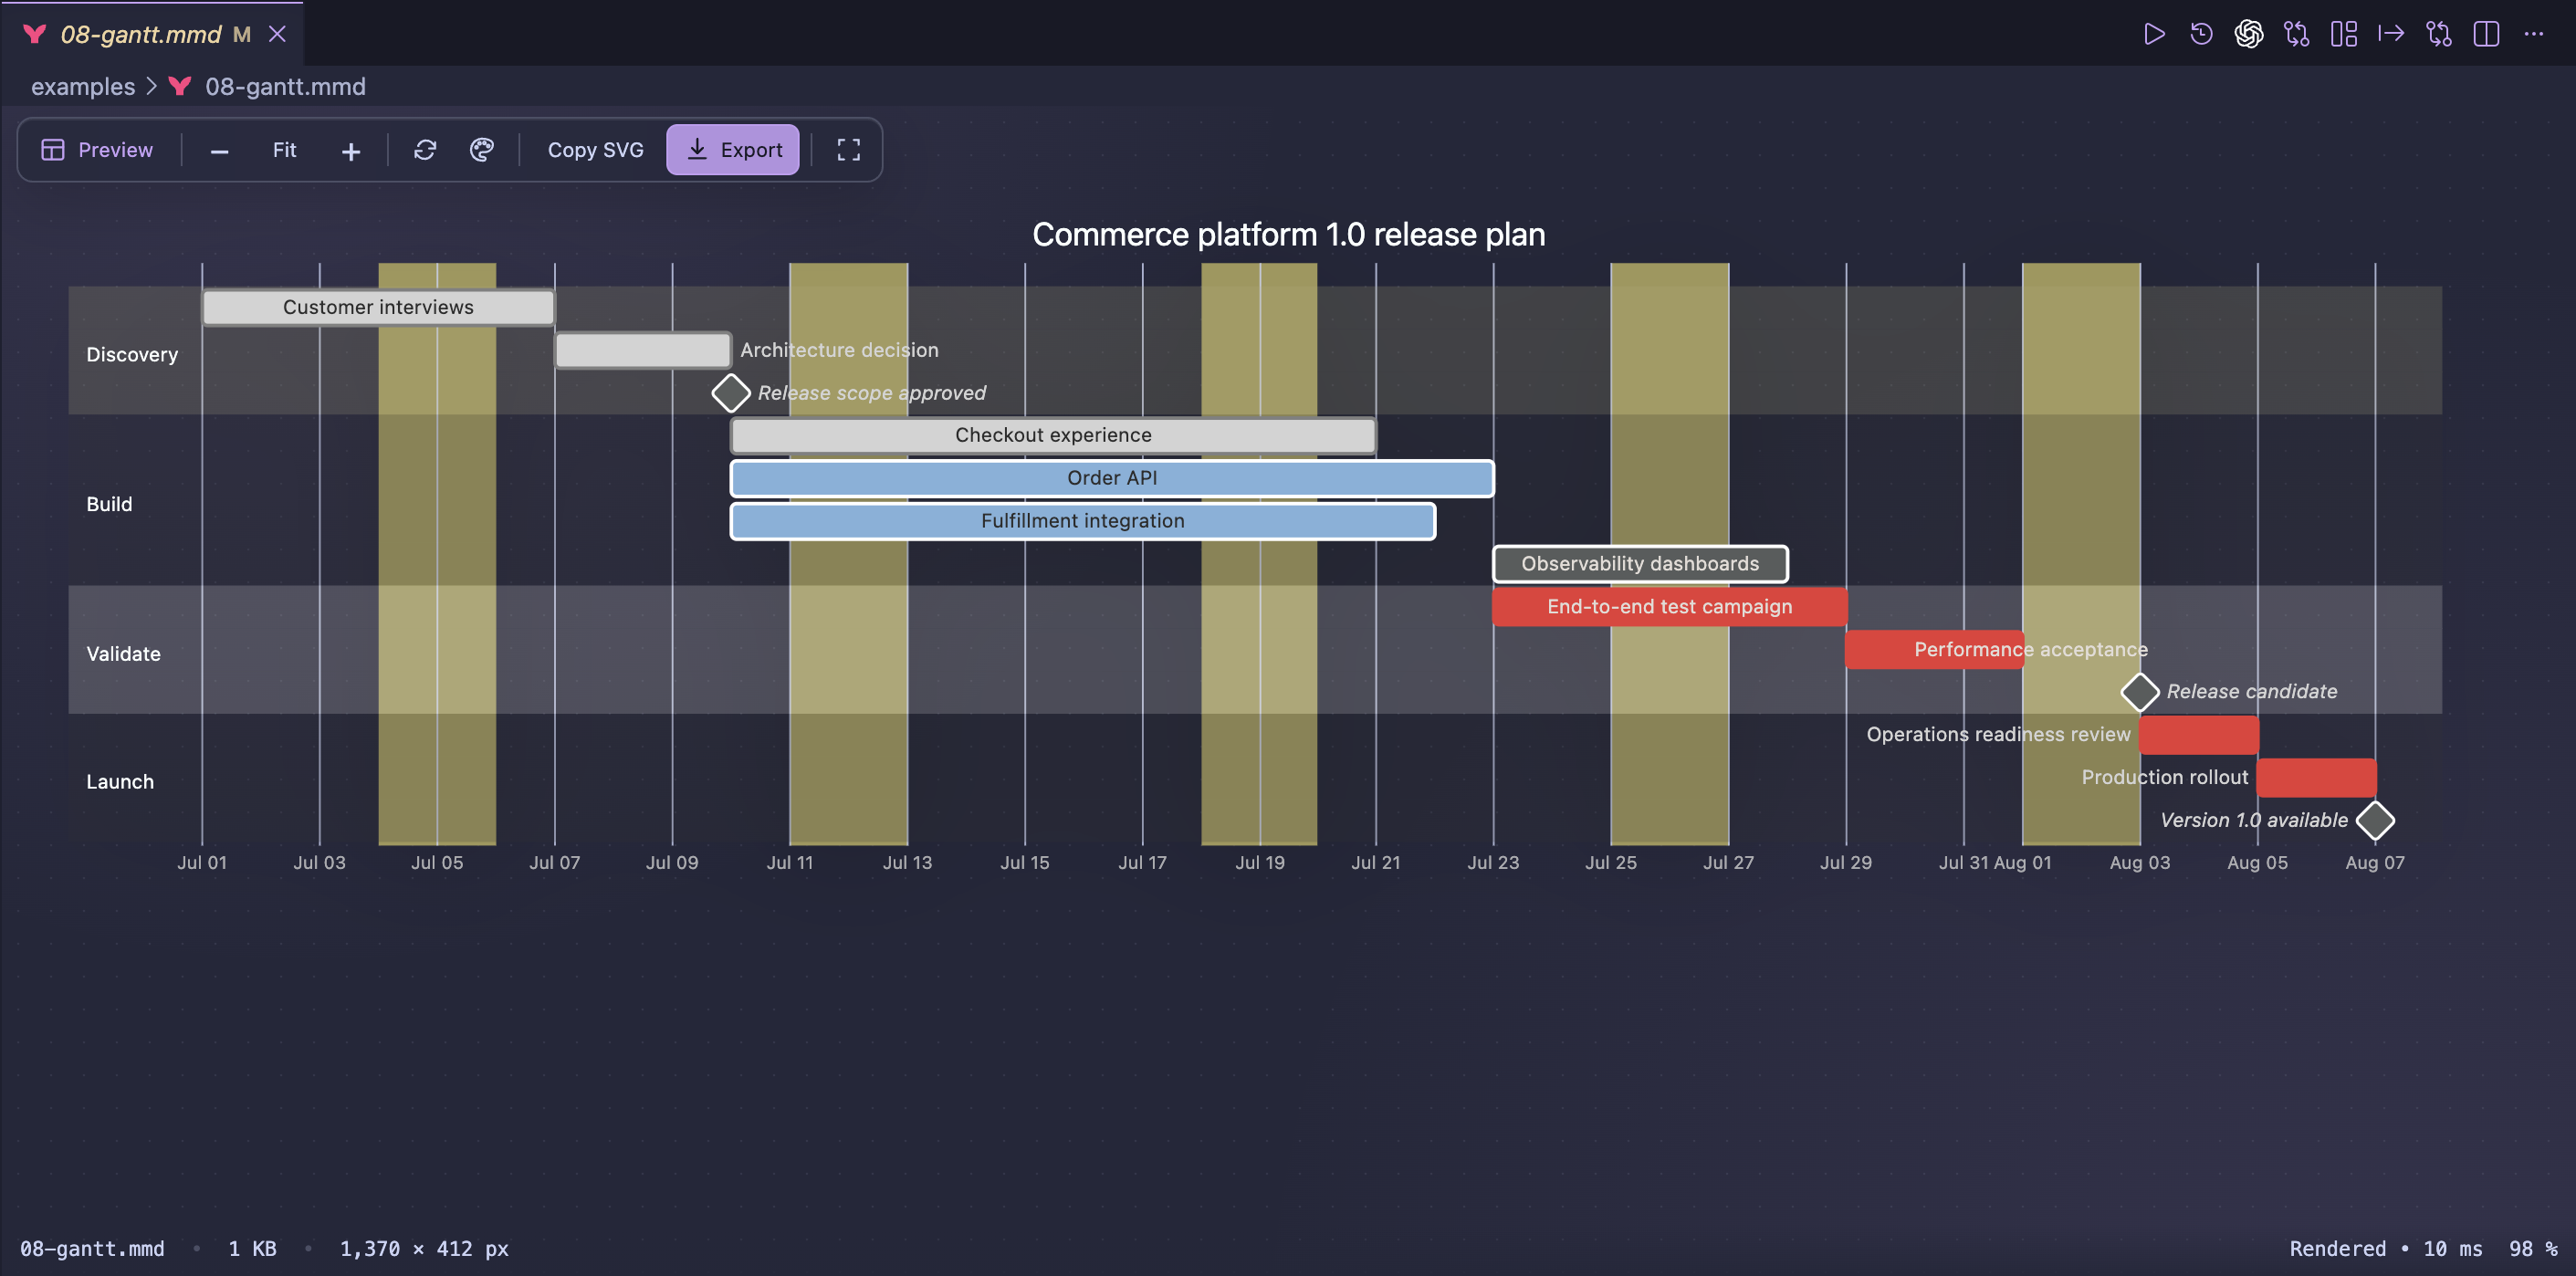
Task: Click the Release scope approved milestone diamond
Action: (731, 393)
